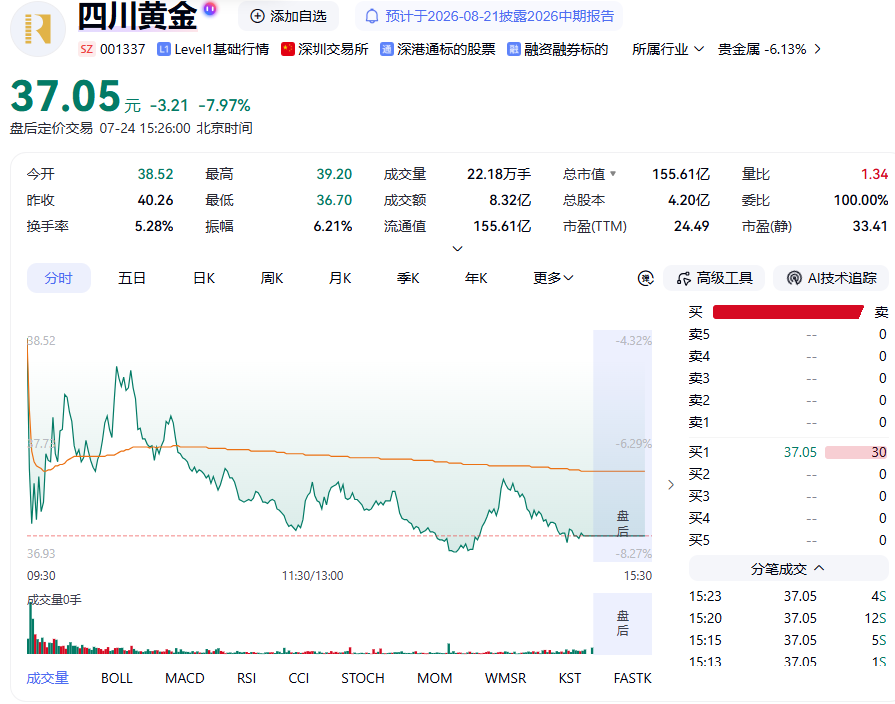Select the BOLL indicator
895x704 pixels.
(x=116, y=678)
